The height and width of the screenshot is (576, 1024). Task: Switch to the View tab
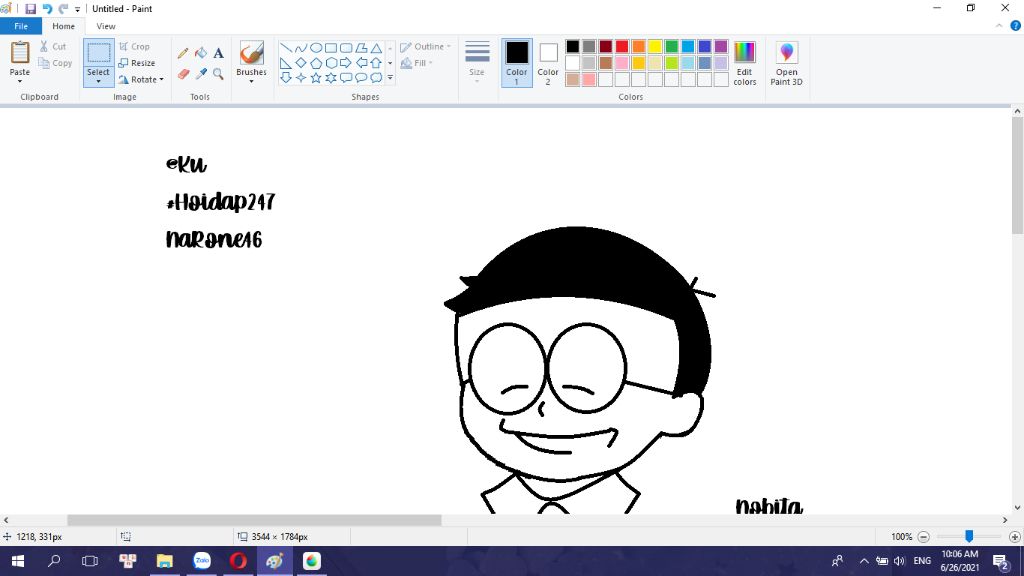pyautogui.click(x=106, y=26)
